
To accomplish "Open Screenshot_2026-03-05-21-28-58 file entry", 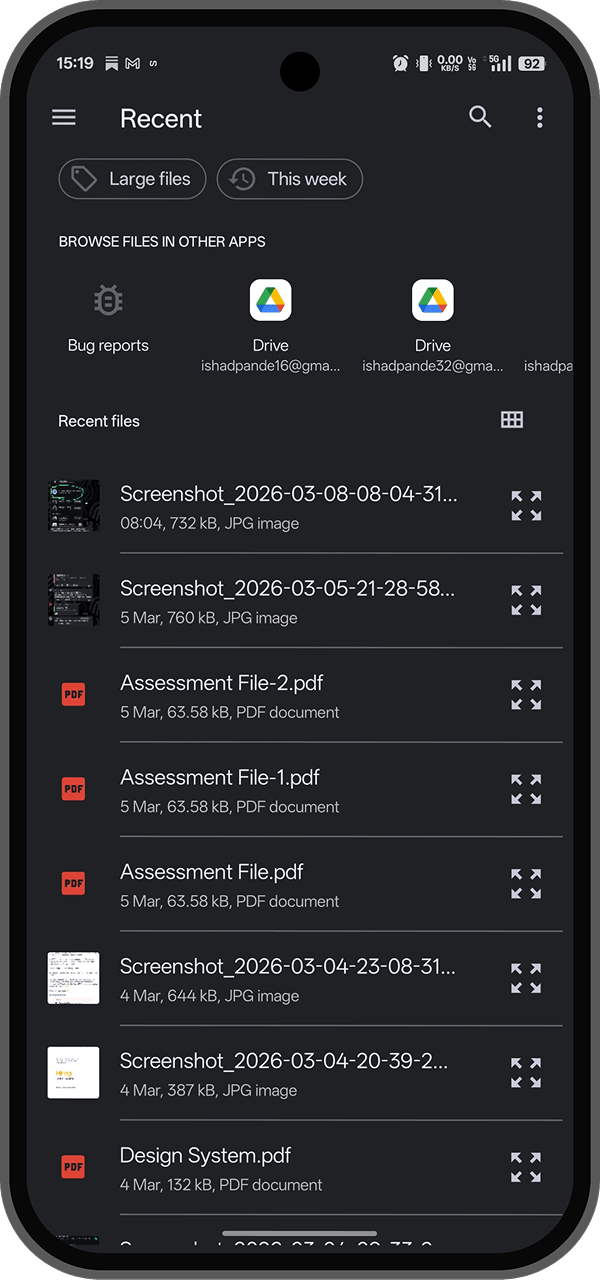I will click(x=288, y=600).
